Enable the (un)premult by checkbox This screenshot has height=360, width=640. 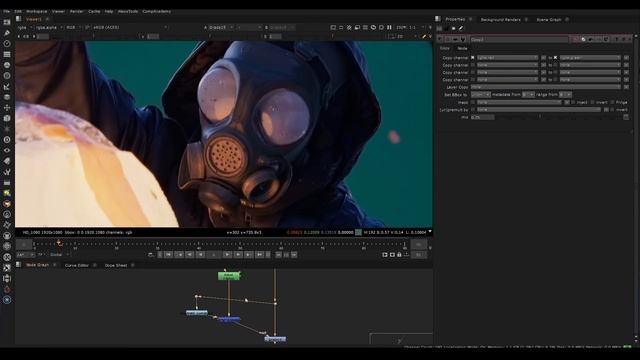pos(473,110)
